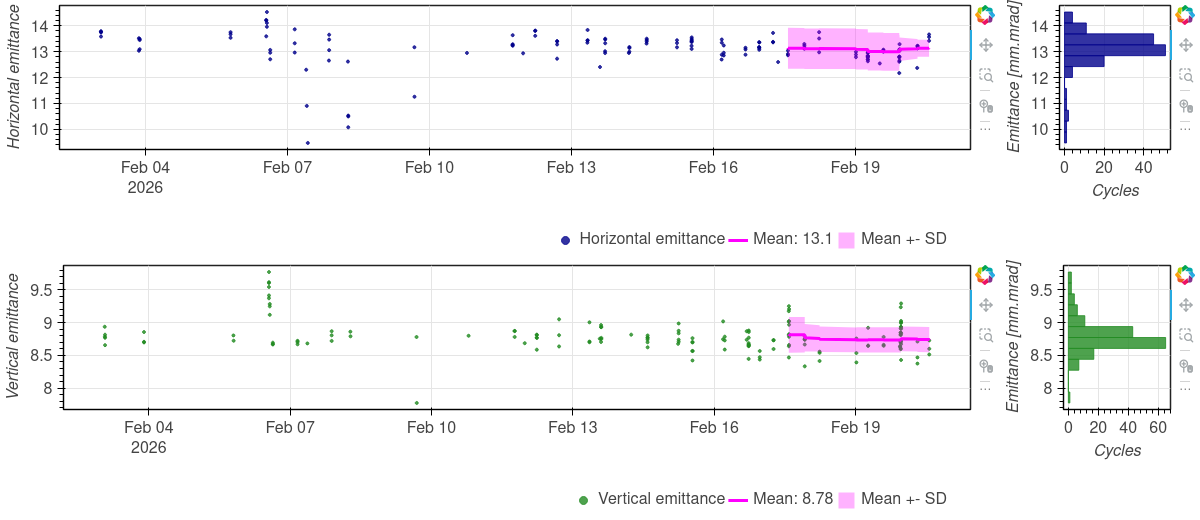Viewport: 1200px width, 520px height.
Task: Click Bokeh logo on vertical emittance time plot
Action: [985, 274]
